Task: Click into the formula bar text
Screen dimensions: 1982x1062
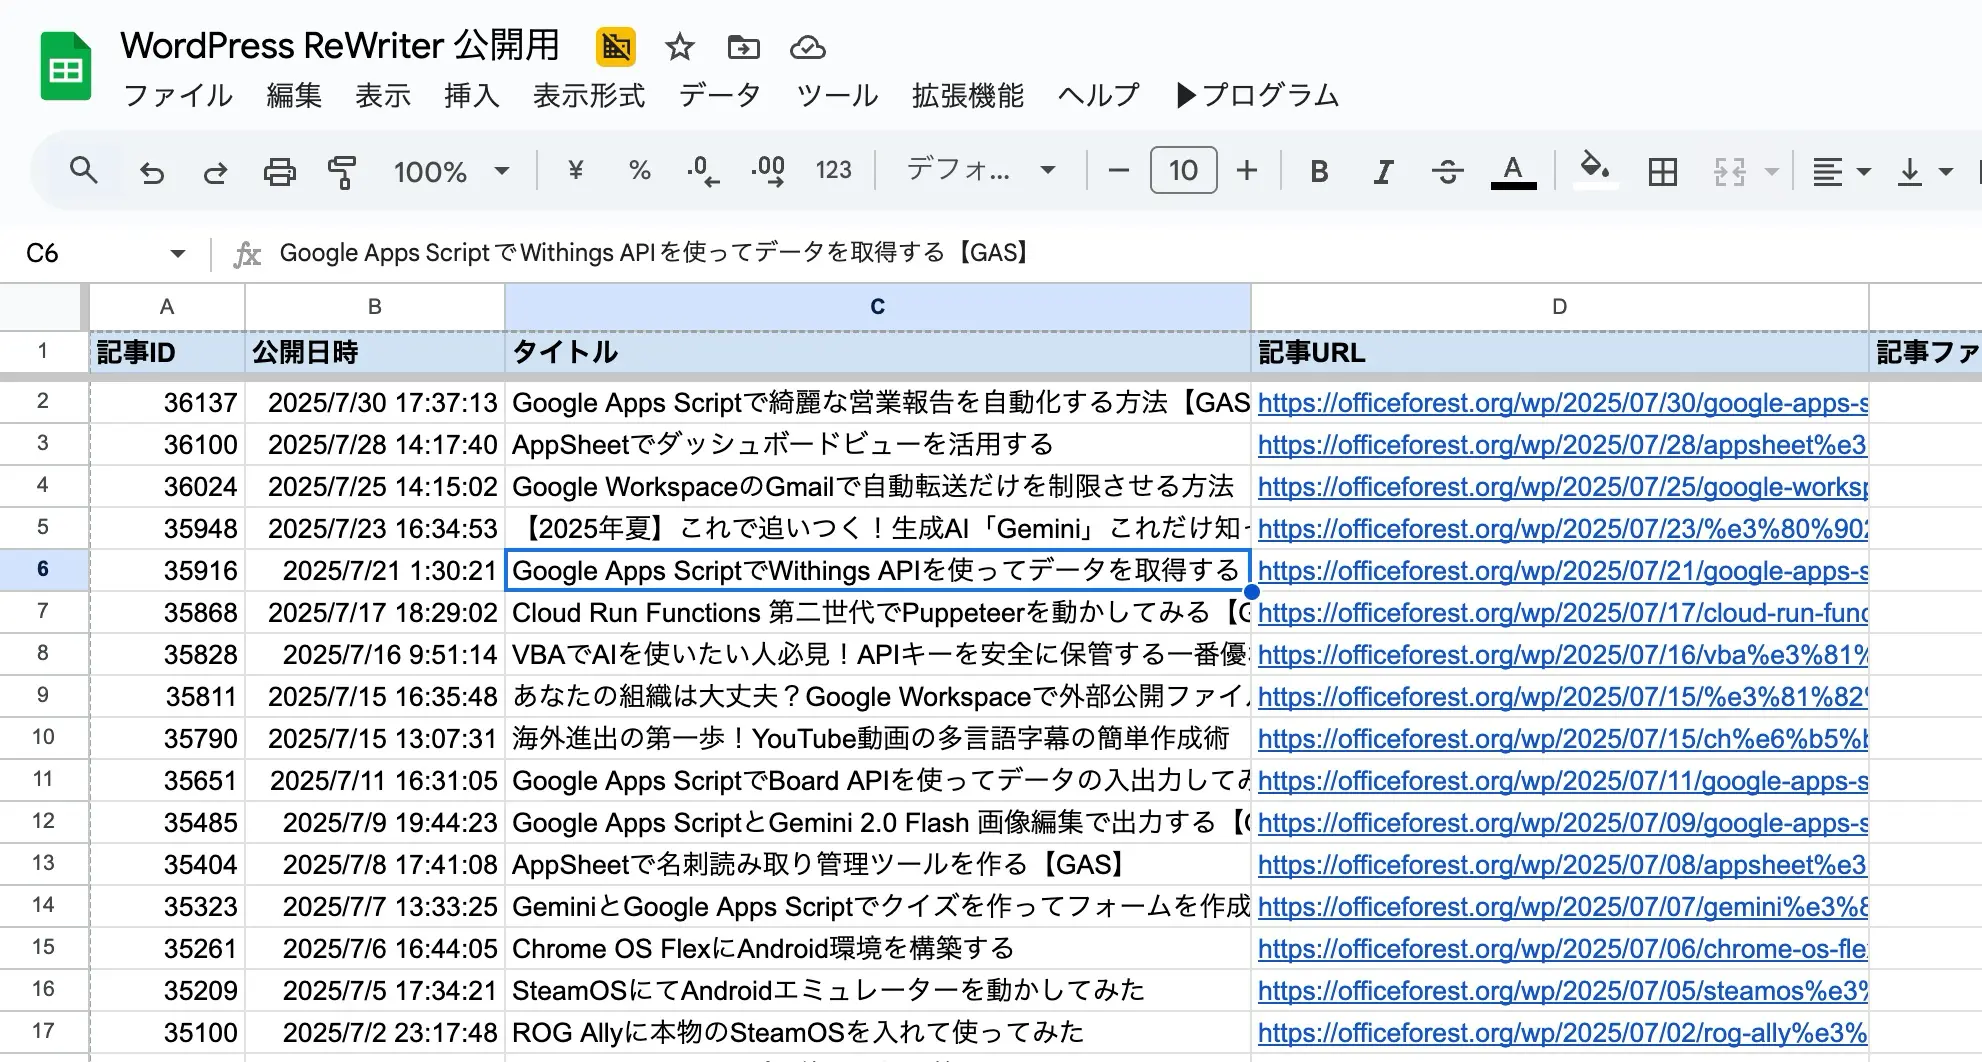Action: (x=654, y=253)
